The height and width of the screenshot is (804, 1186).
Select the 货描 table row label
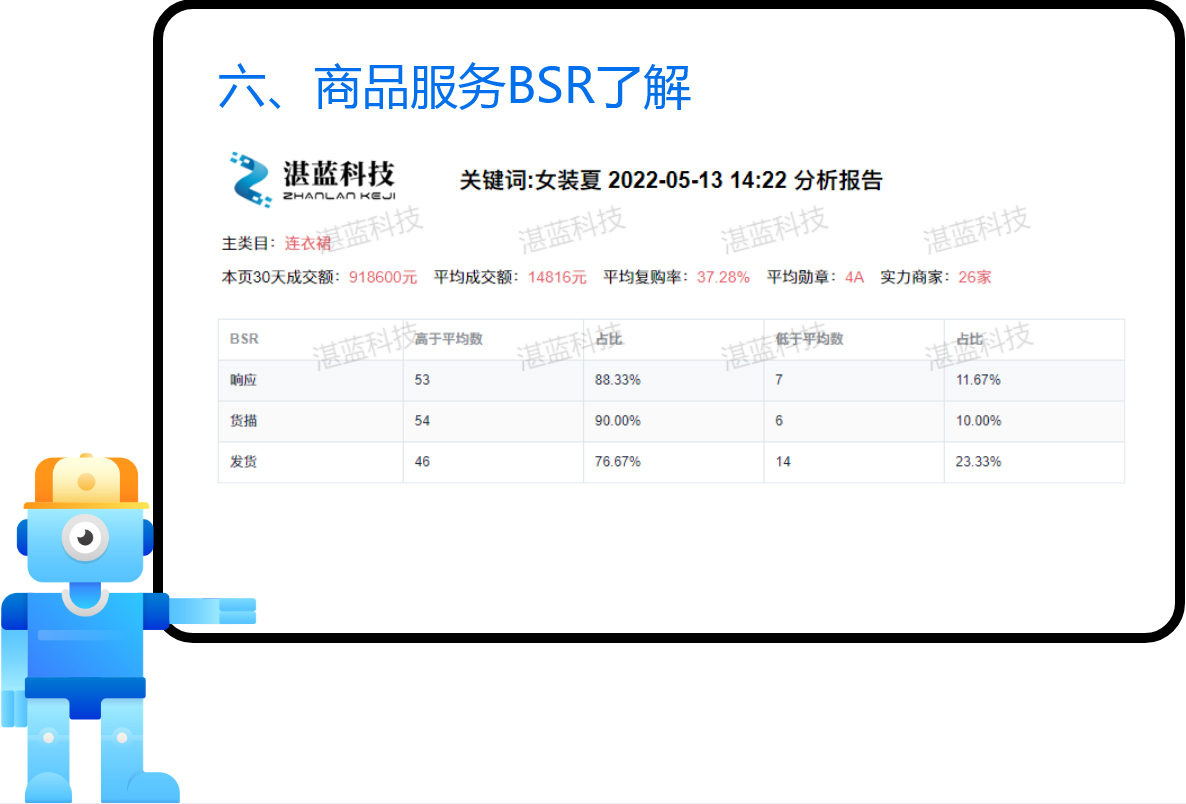(244, 421)
